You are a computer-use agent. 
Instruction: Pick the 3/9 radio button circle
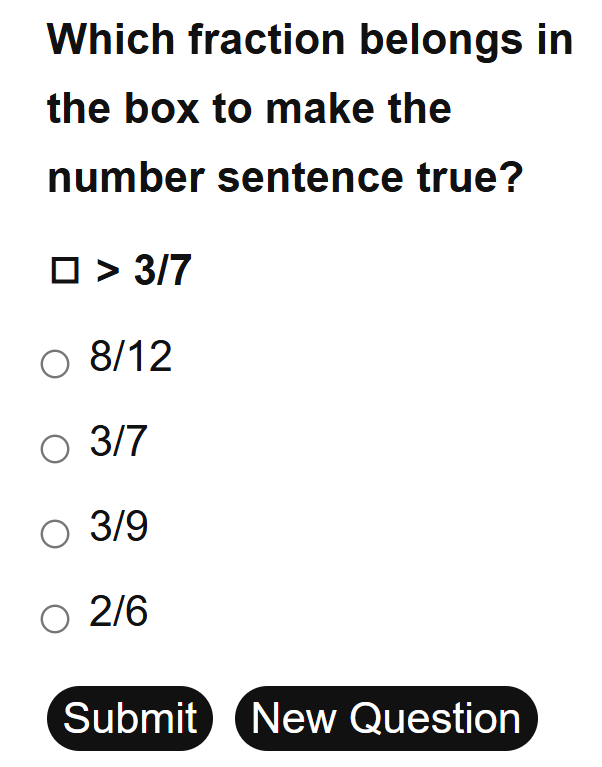tap(55, 534)
